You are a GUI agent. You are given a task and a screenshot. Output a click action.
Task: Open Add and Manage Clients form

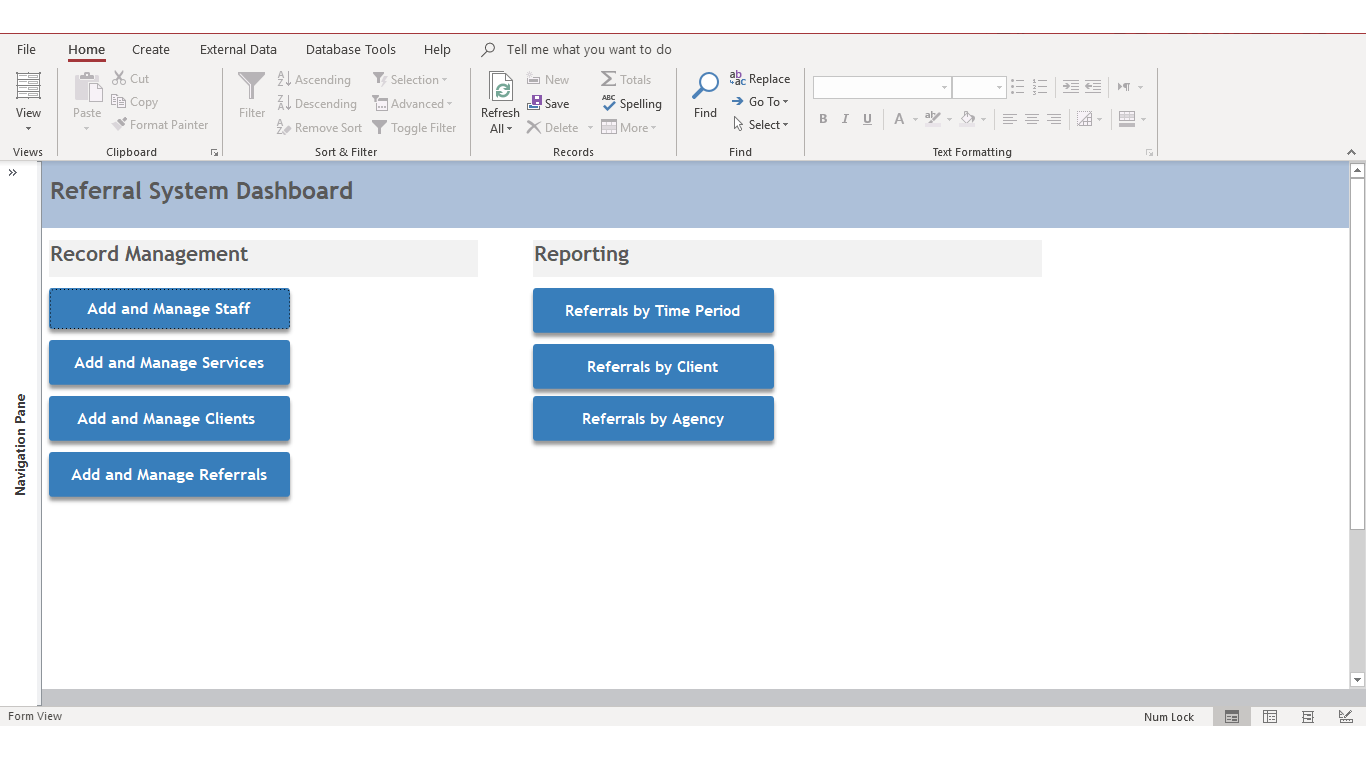point(169,419)
